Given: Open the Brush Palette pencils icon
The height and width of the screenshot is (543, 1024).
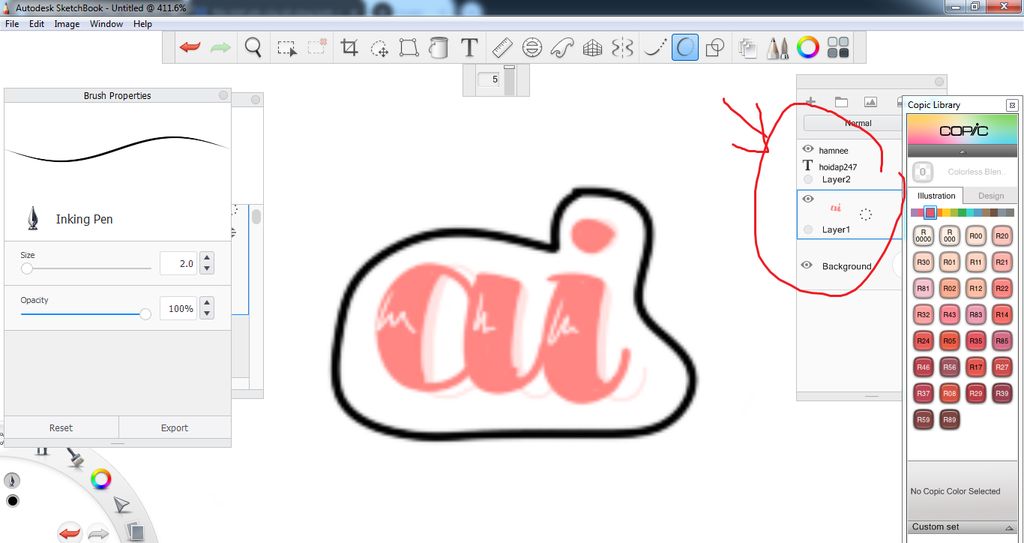Looking at the screenshot, I should click(x=777, y=48).
